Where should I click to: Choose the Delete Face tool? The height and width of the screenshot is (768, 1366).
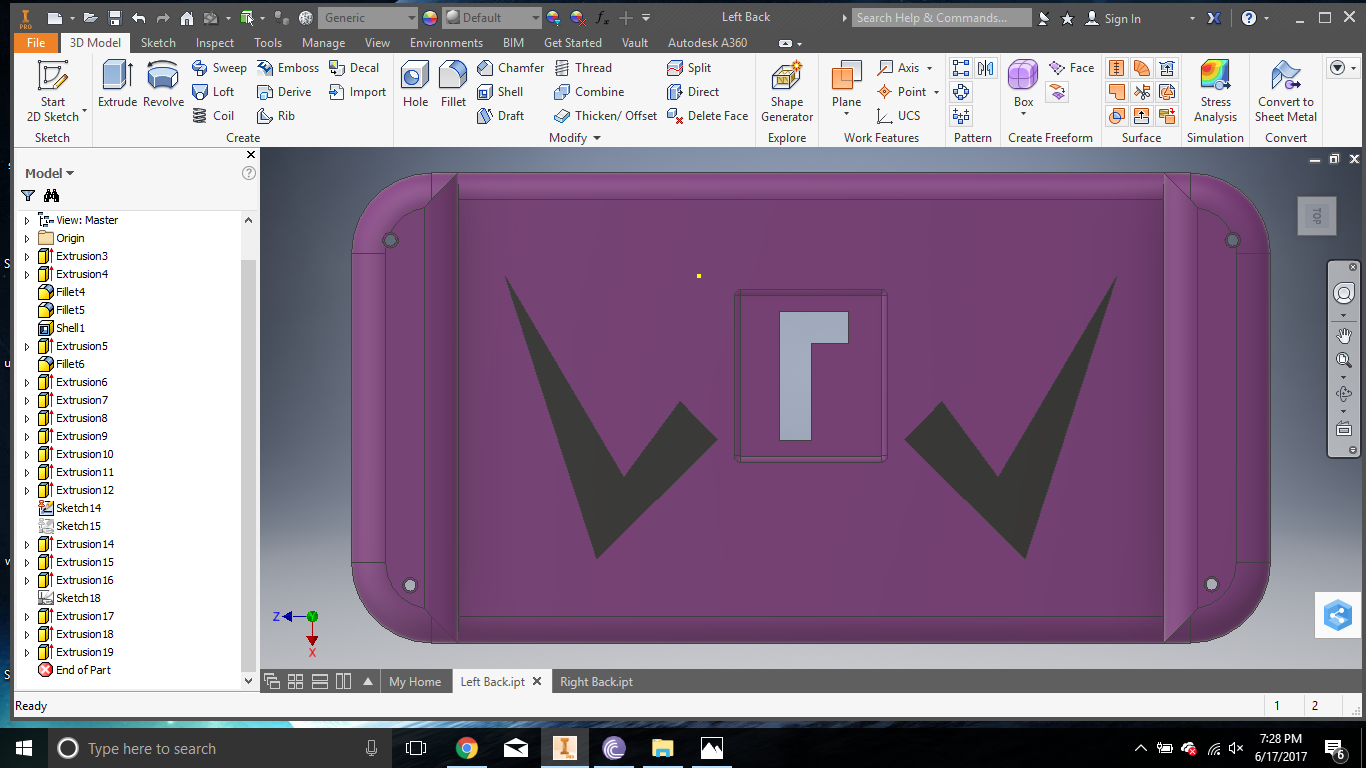[708, 116]
